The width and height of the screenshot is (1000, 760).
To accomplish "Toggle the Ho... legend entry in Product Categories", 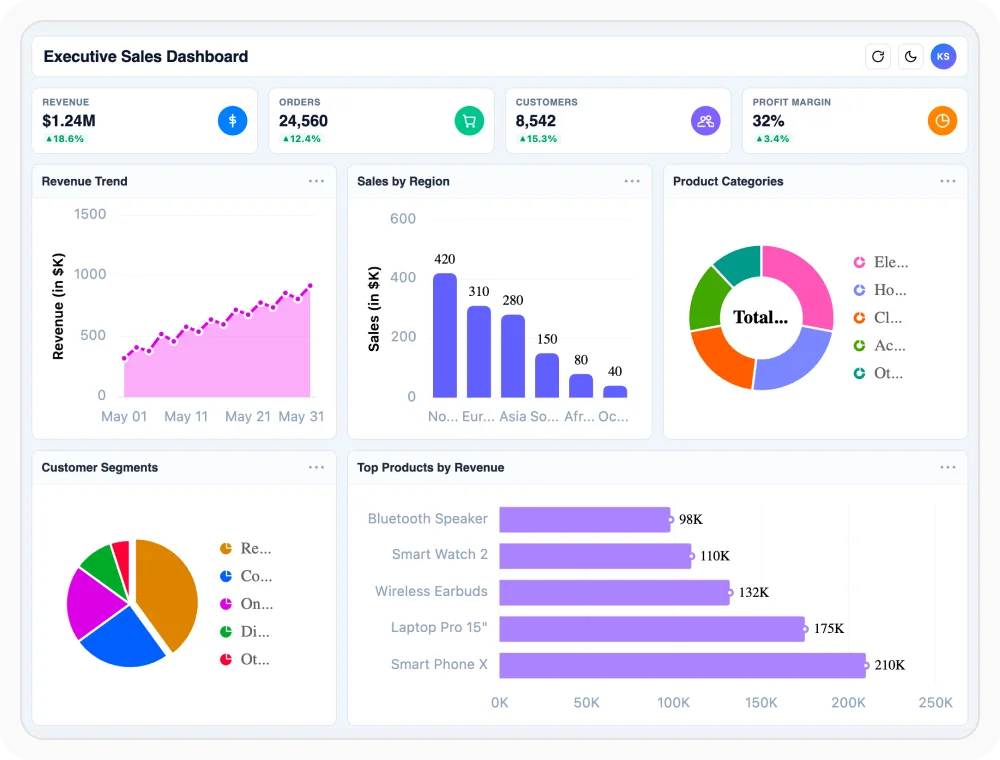I will pyautogui.click(x=880, y=290).
